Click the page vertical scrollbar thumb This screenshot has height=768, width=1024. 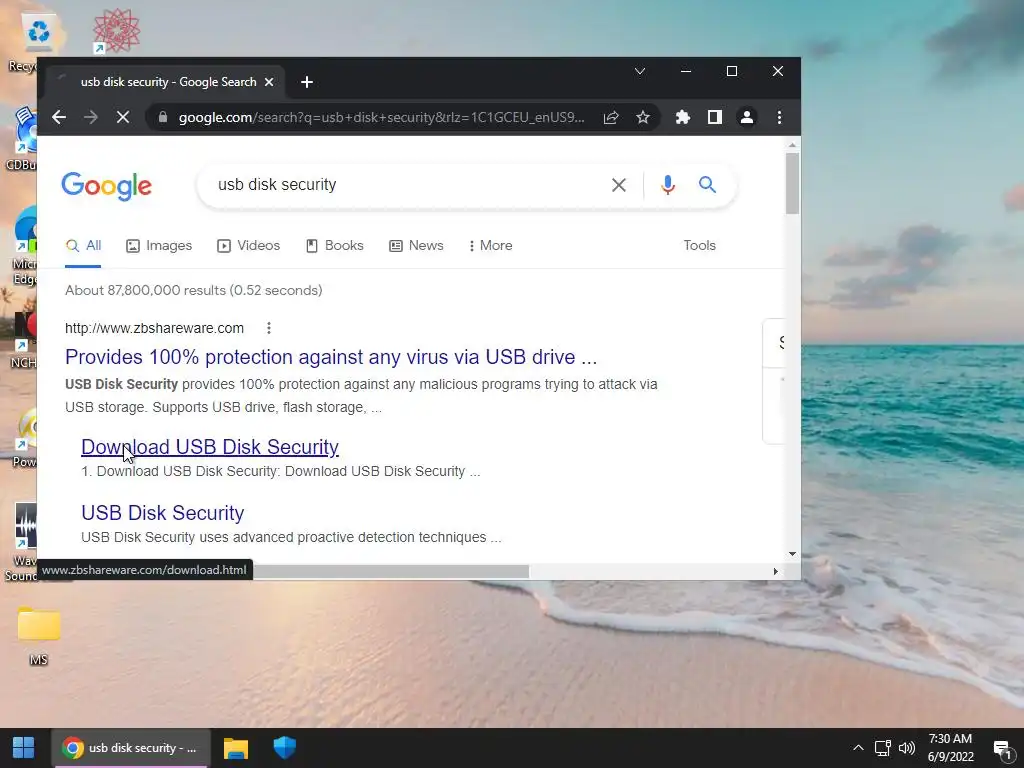point(792,183)
